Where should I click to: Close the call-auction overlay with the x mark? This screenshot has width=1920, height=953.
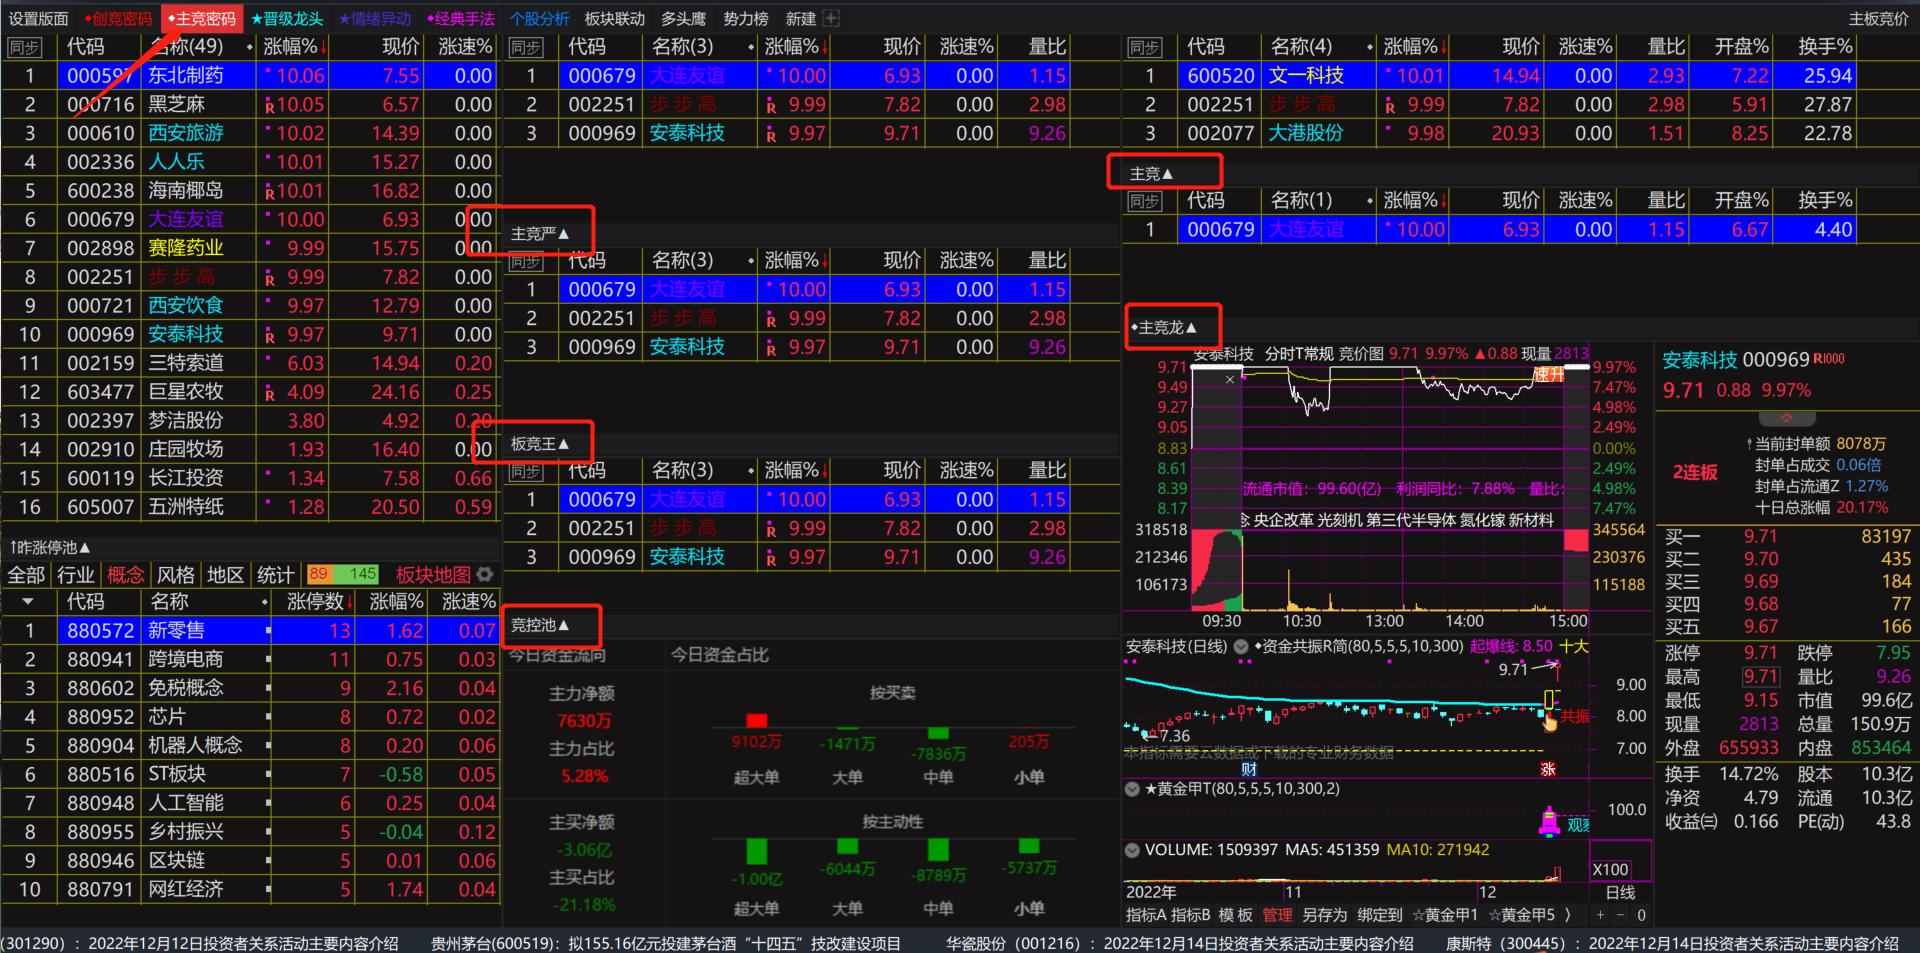[x=1230, y=379]
